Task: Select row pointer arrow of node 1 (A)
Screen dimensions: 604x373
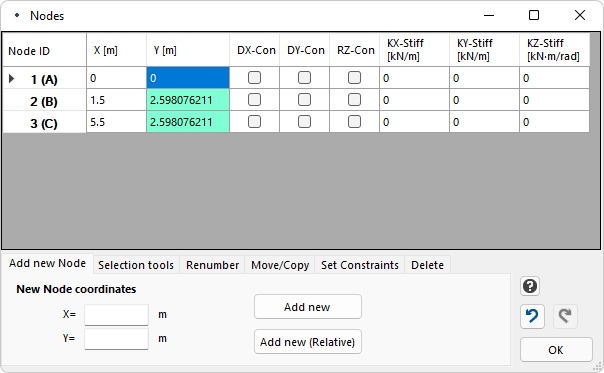Action: point(12,79)
